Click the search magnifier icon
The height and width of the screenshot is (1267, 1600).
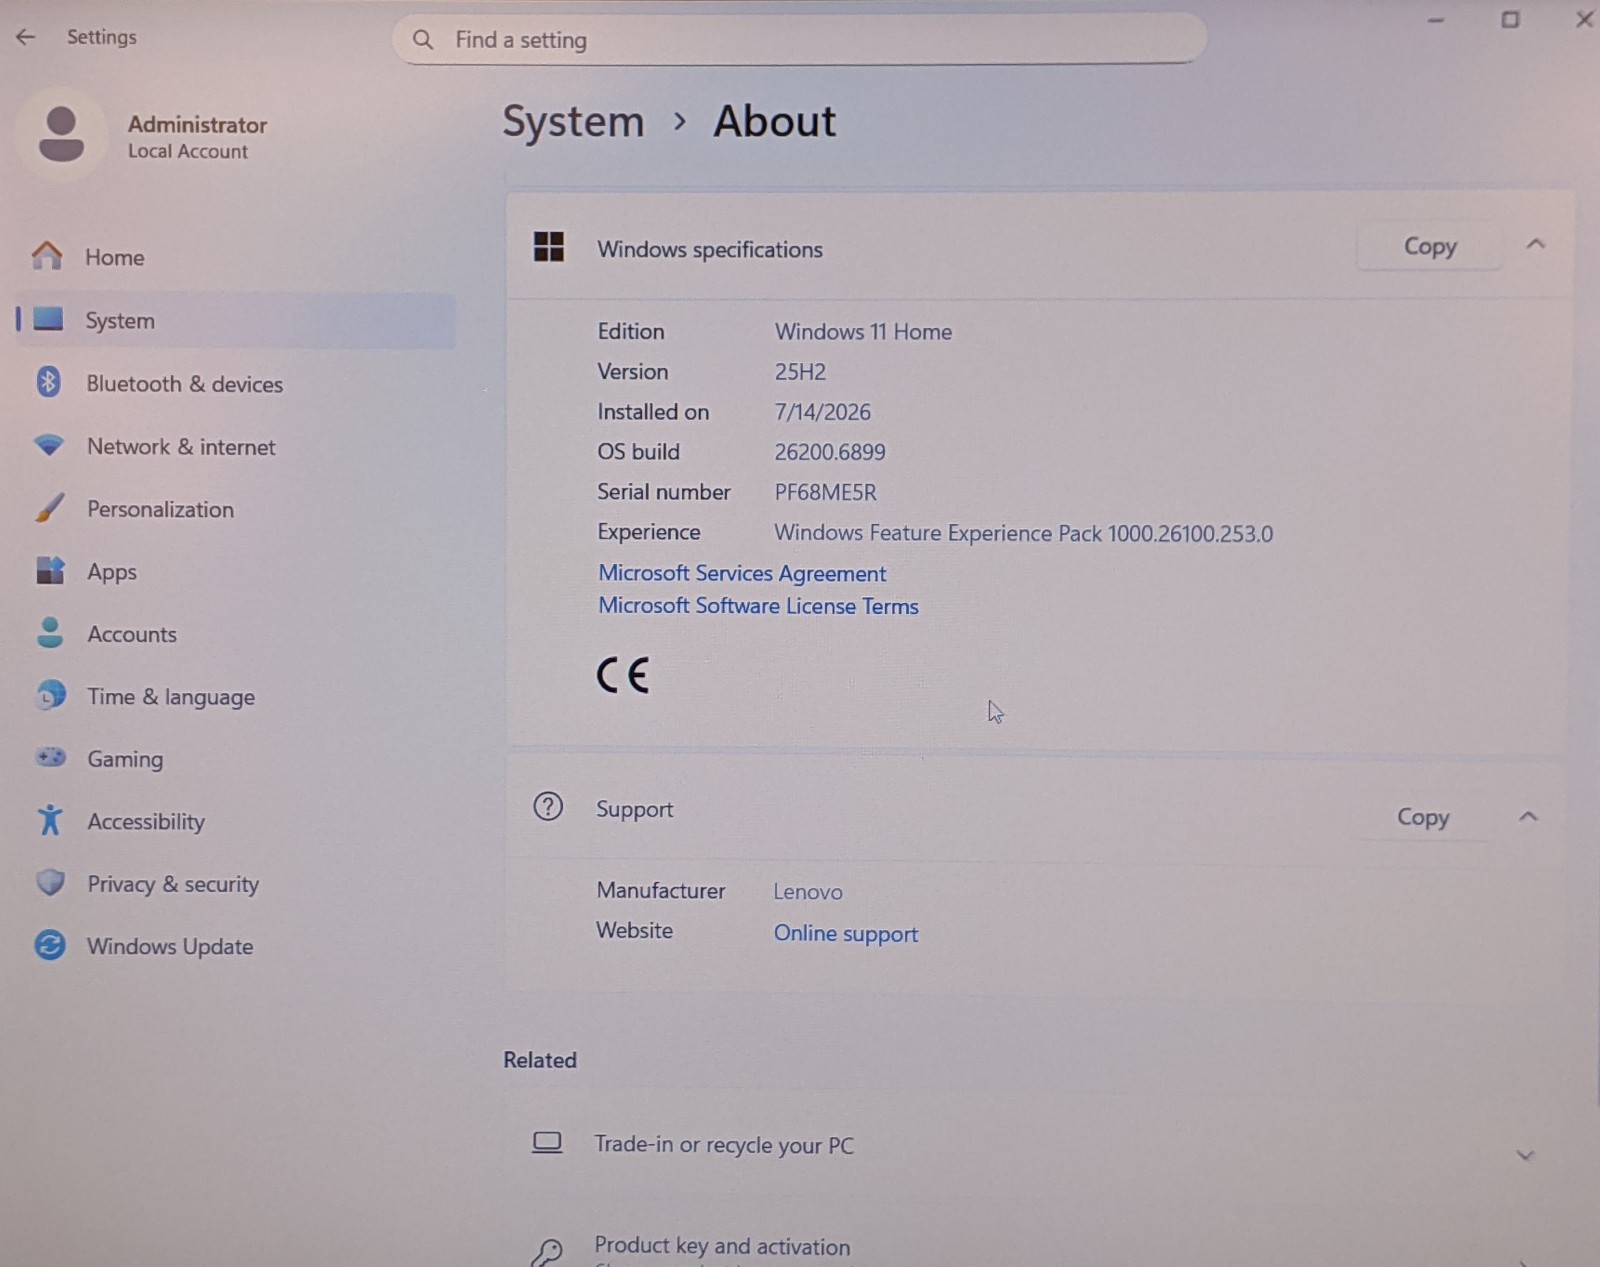(423, 40)
